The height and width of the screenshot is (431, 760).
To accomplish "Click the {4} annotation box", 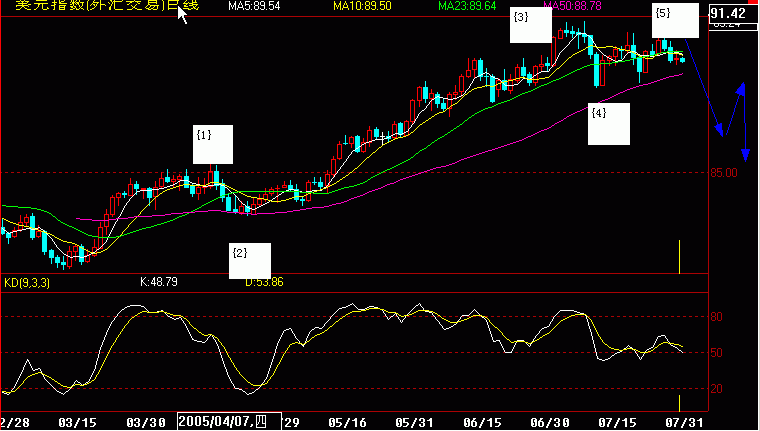I will 609,124.
